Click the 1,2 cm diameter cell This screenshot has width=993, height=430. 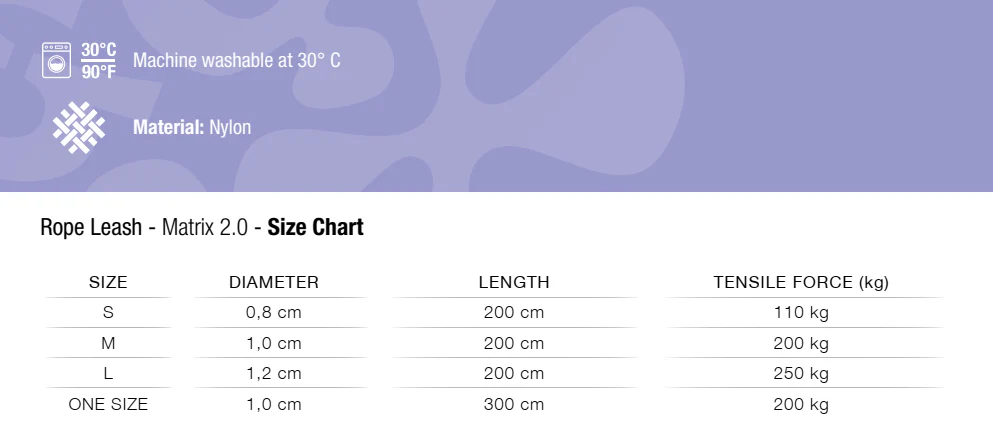pos(274,374)
